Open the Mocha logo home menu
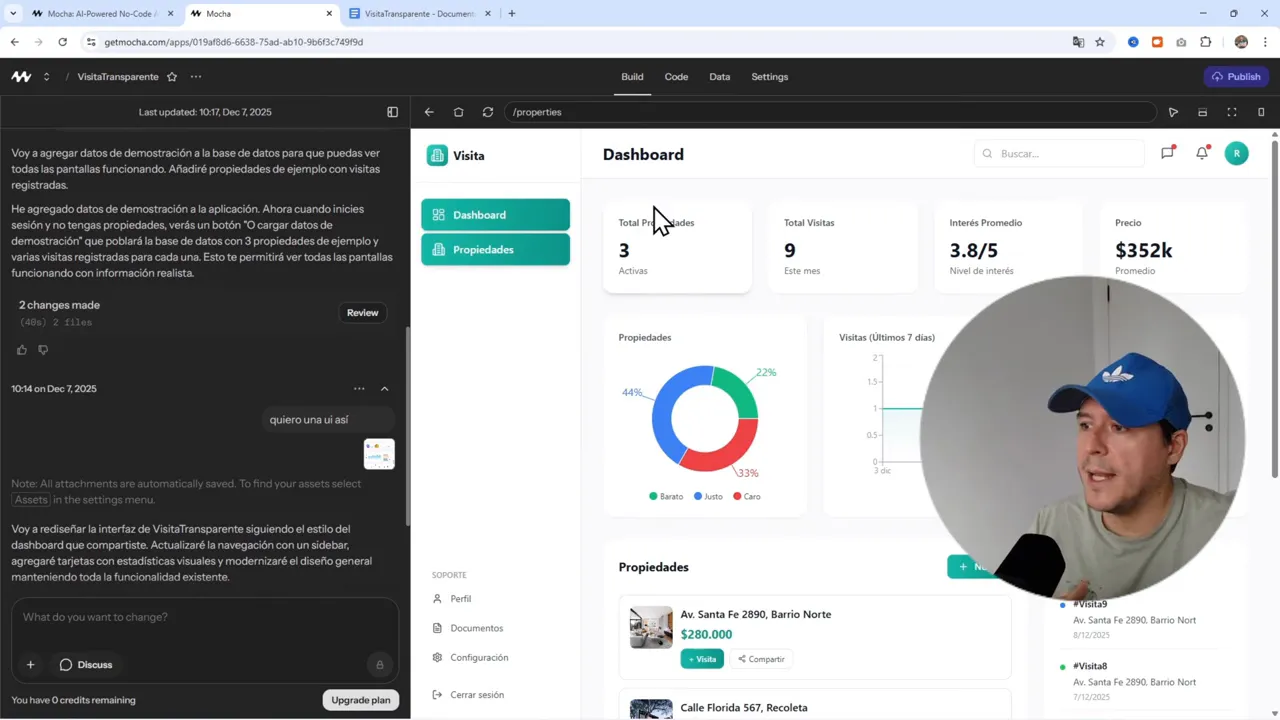This screenshot has width=1280, height=720. point(21,76)
